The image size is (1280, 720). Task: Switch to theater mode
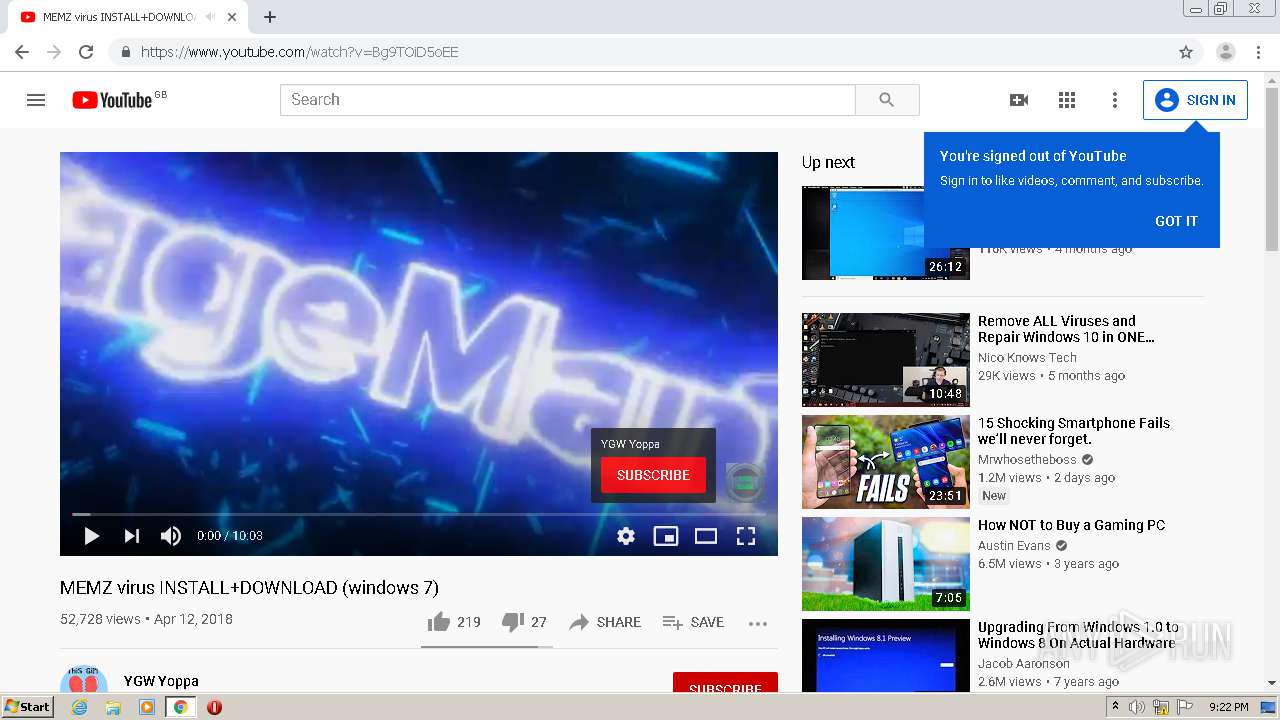tap(706, 536)
